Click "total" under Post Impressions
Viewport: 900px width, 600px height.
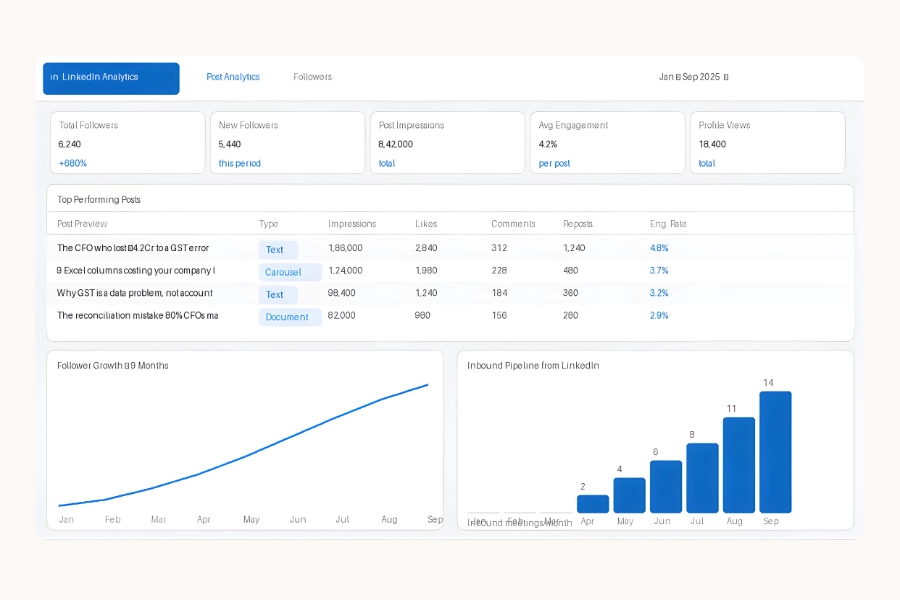tap(384, 163)
